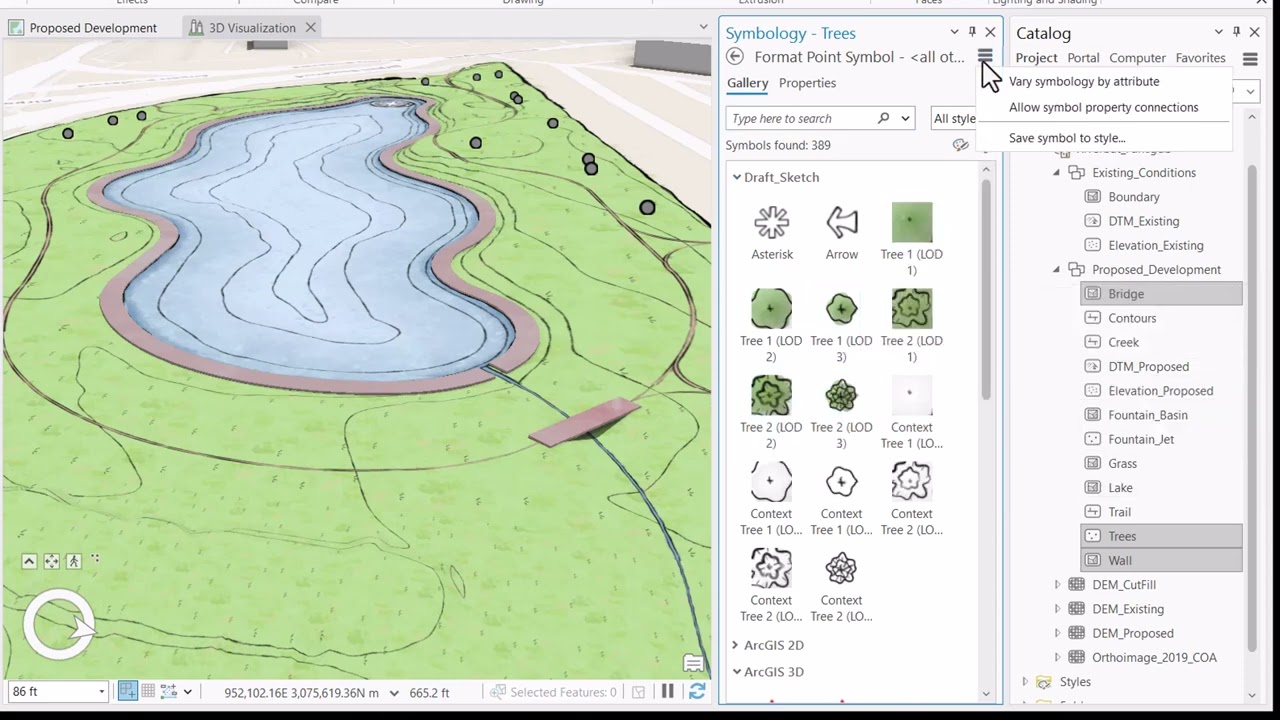
Task: Expand the DEM_CutFill raster
Action: 1058,585
